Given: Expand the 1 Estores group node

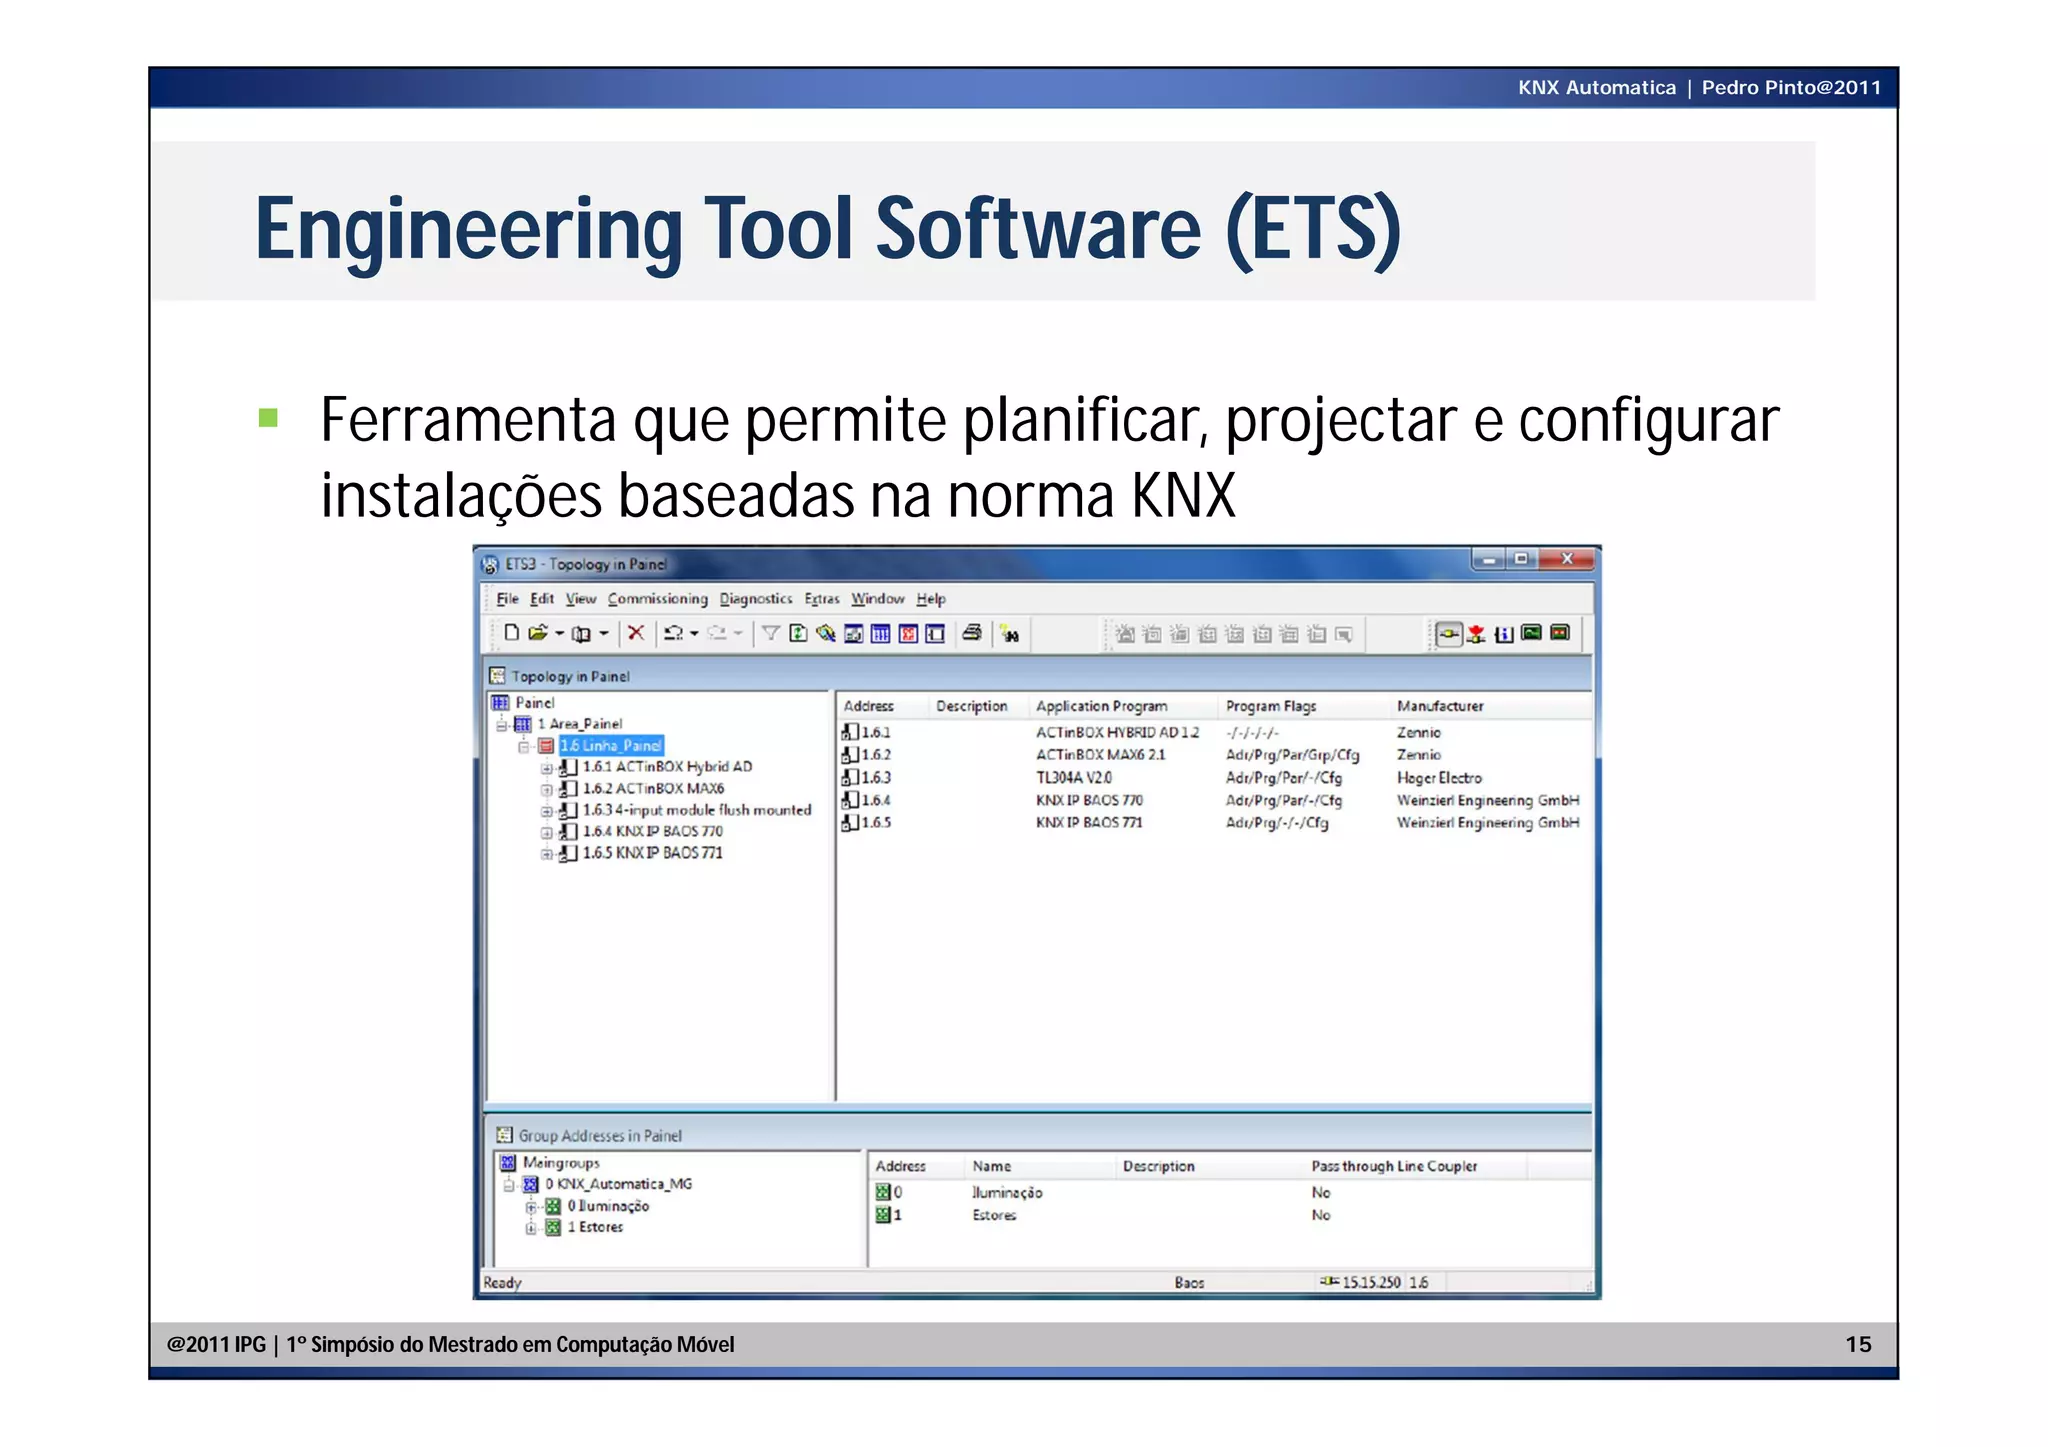Looking at the screenshot, I should click(532, 1229).
